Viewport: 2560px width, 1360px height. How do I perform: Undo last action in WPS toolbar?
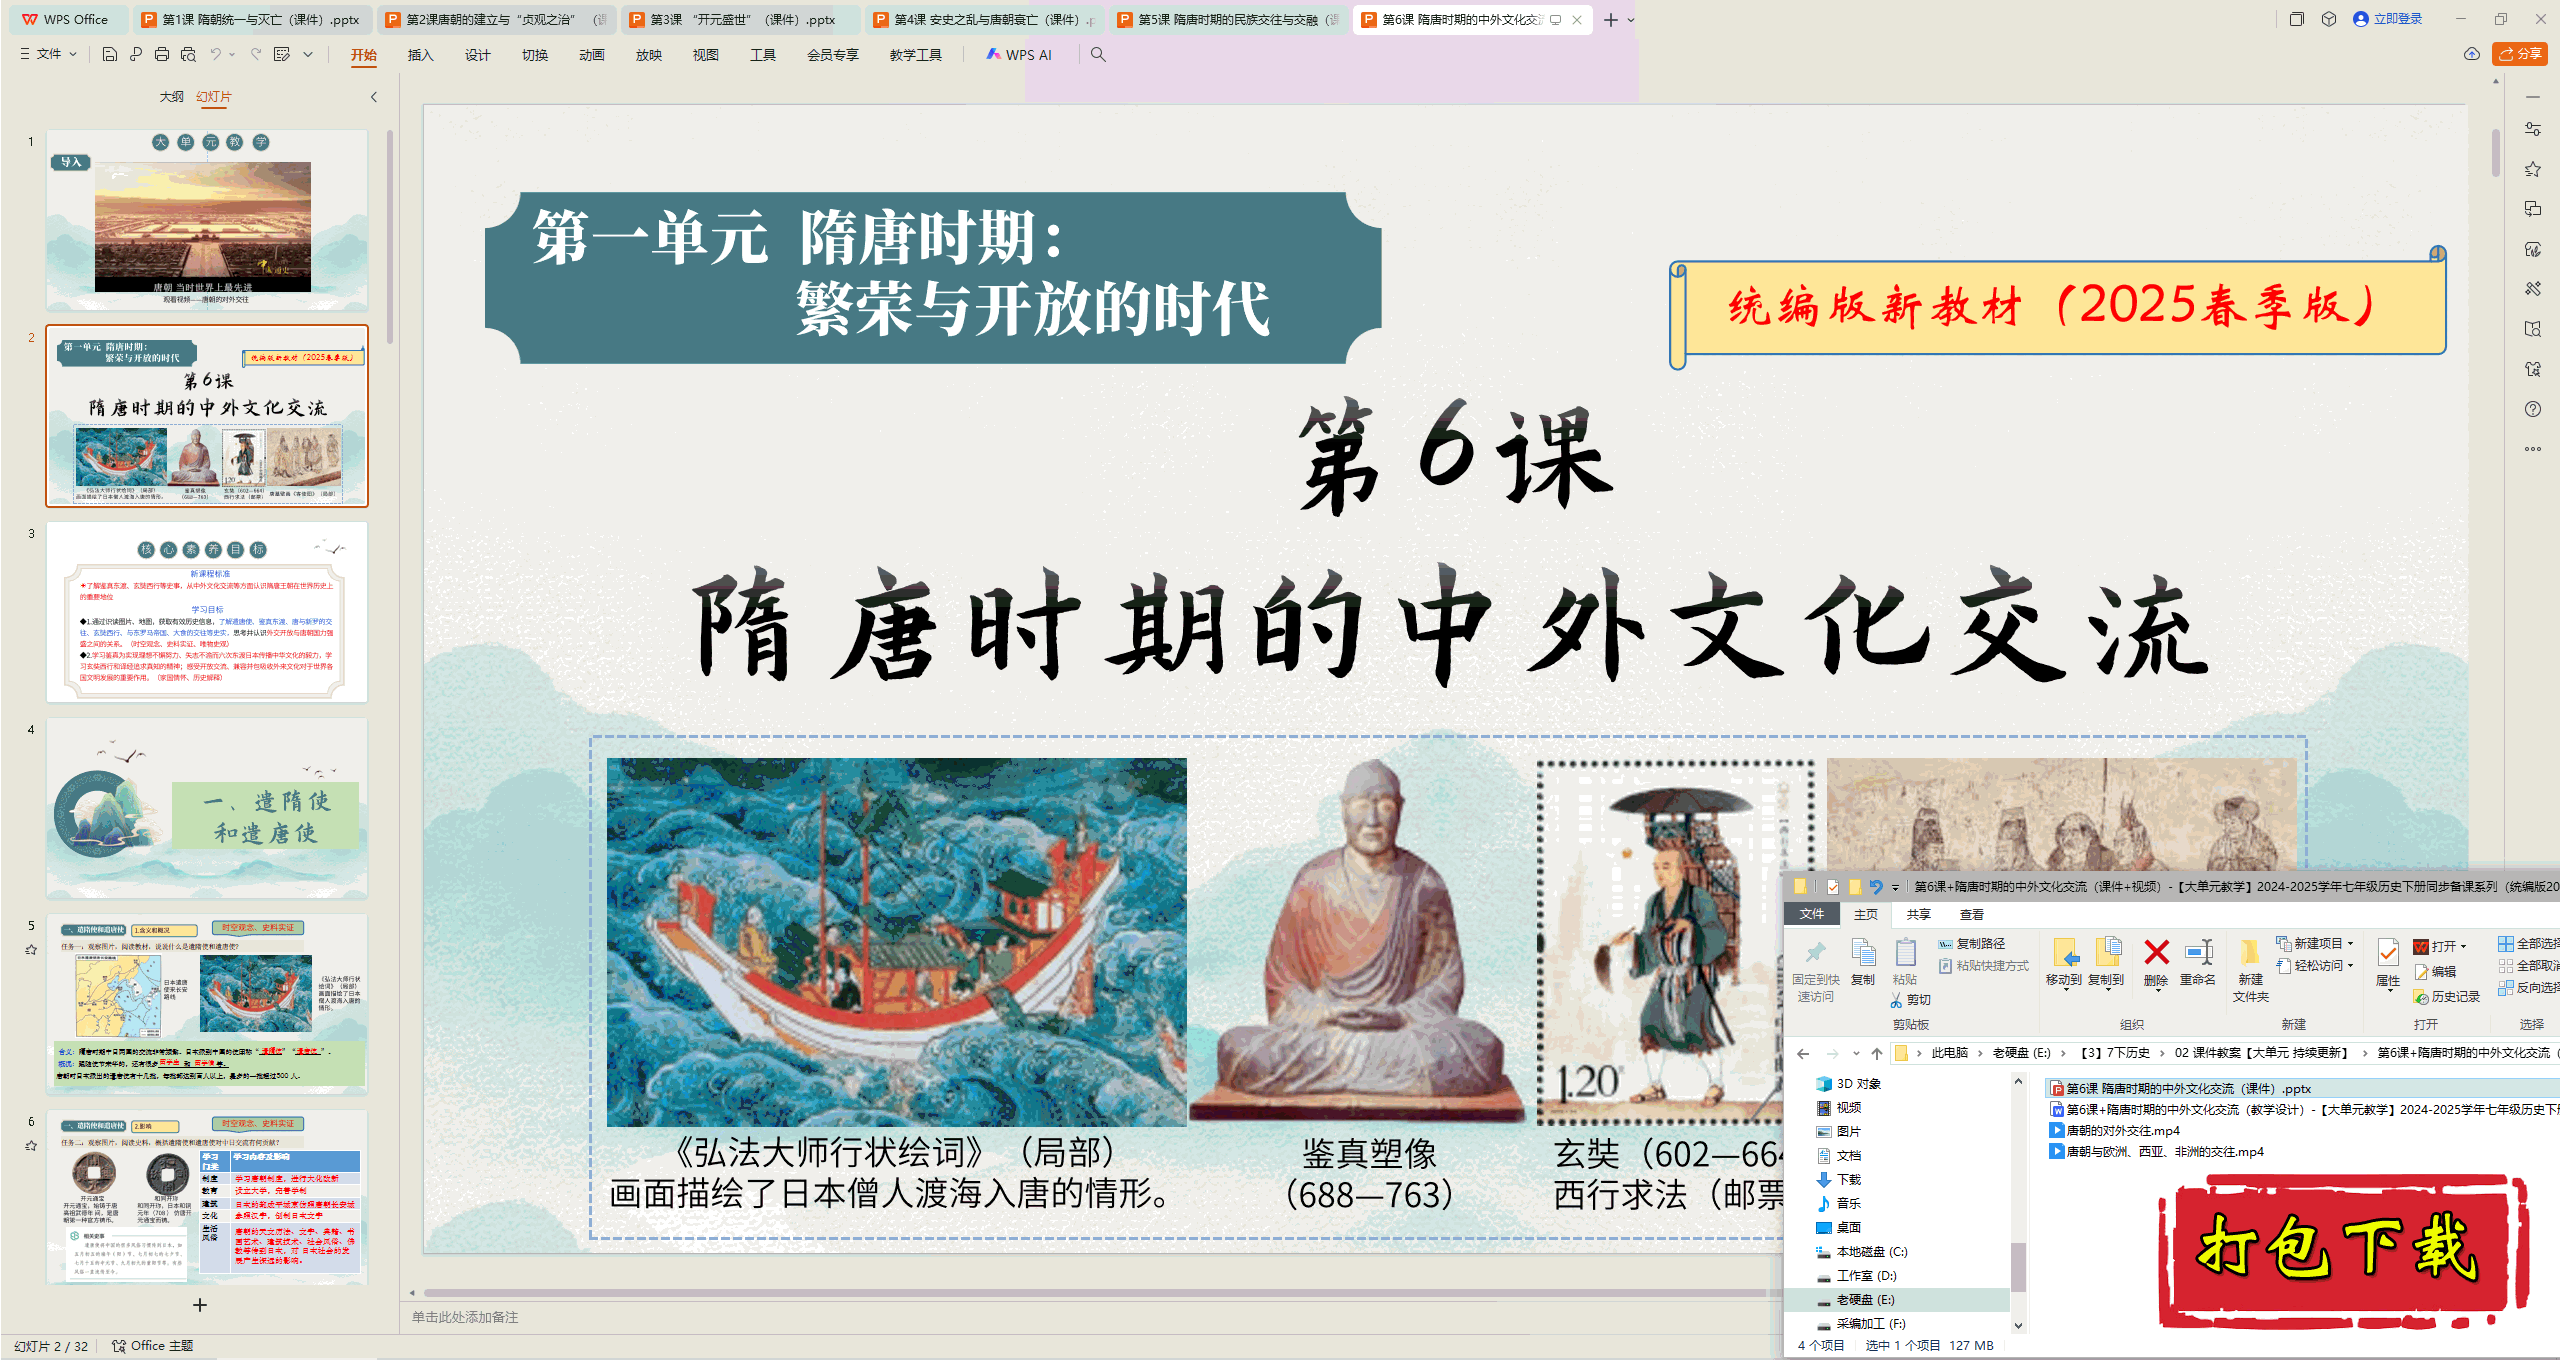pos(215,54)
